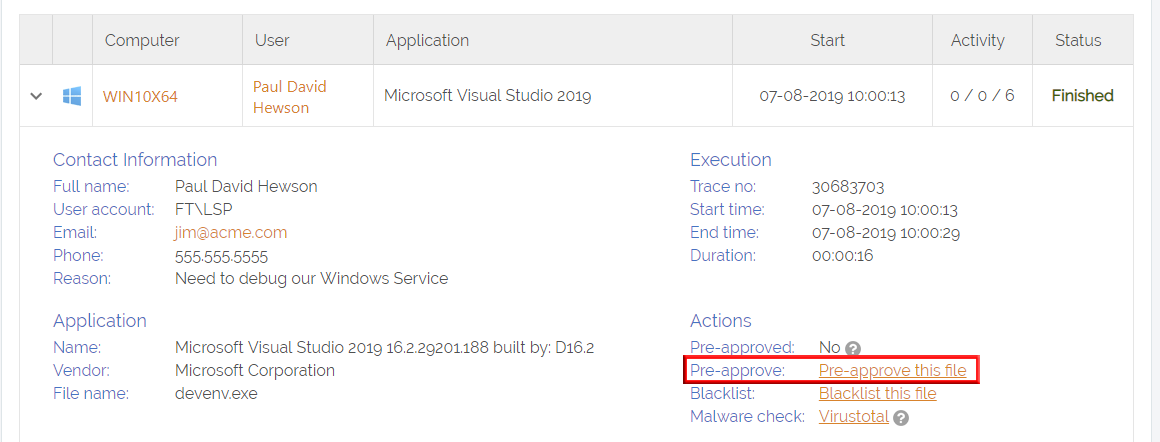
Task: Click the 0 / 0 / 6 activity cell
Action: point(982,96)
